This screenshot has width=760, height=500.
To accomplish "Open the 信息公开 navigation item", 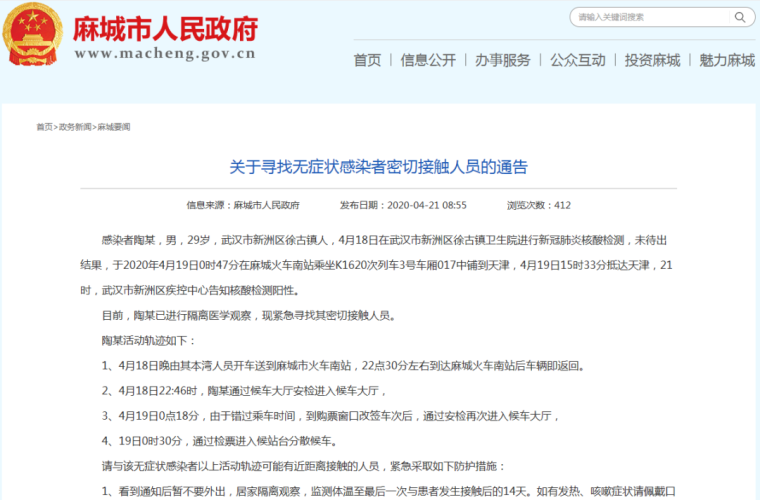I will (x=428, y=60).
